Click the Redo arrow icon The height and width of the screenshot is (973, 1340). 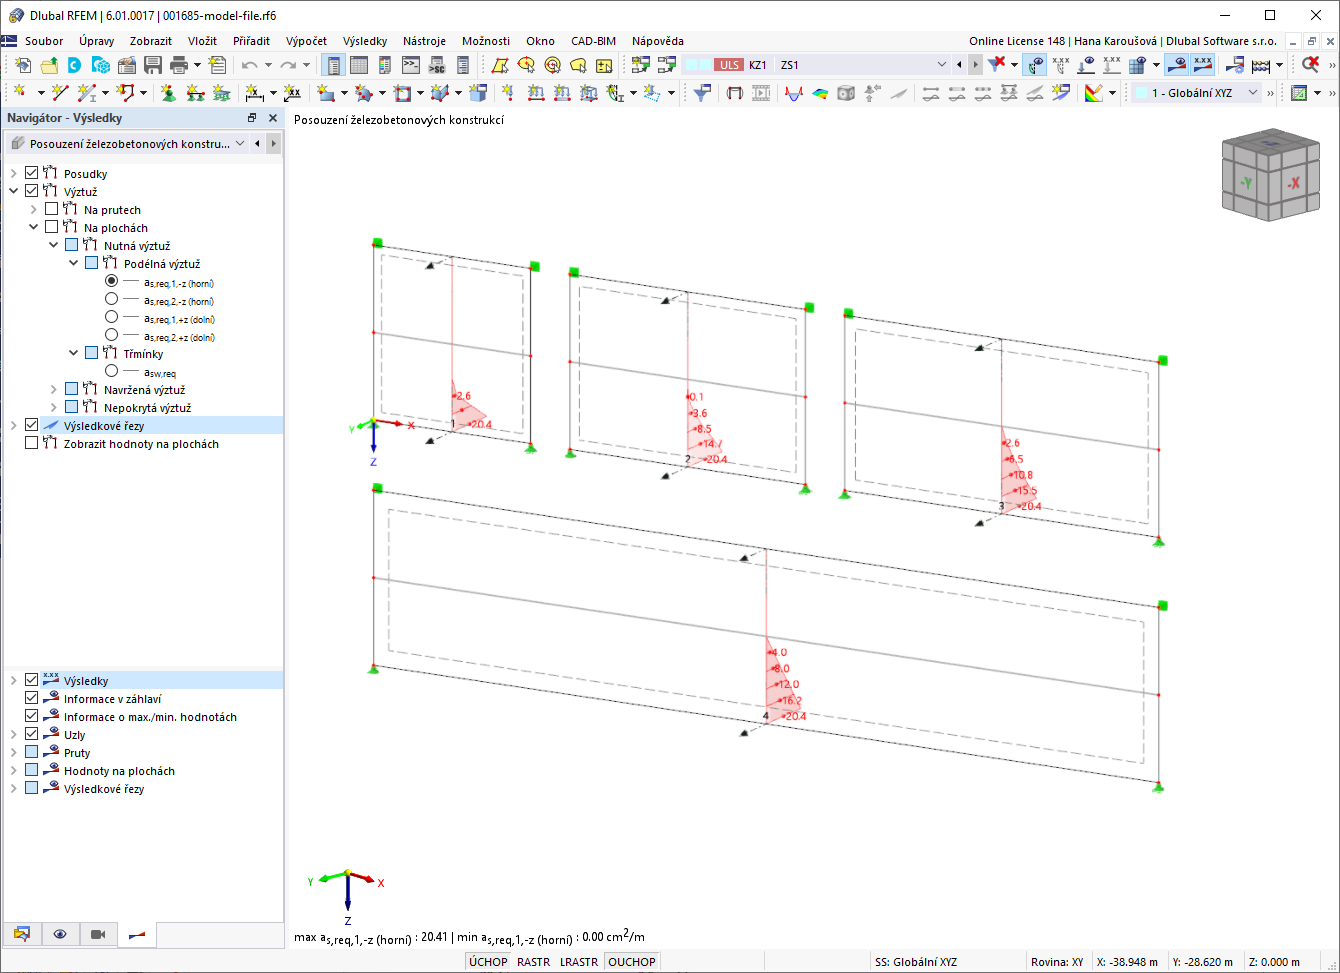288,65
